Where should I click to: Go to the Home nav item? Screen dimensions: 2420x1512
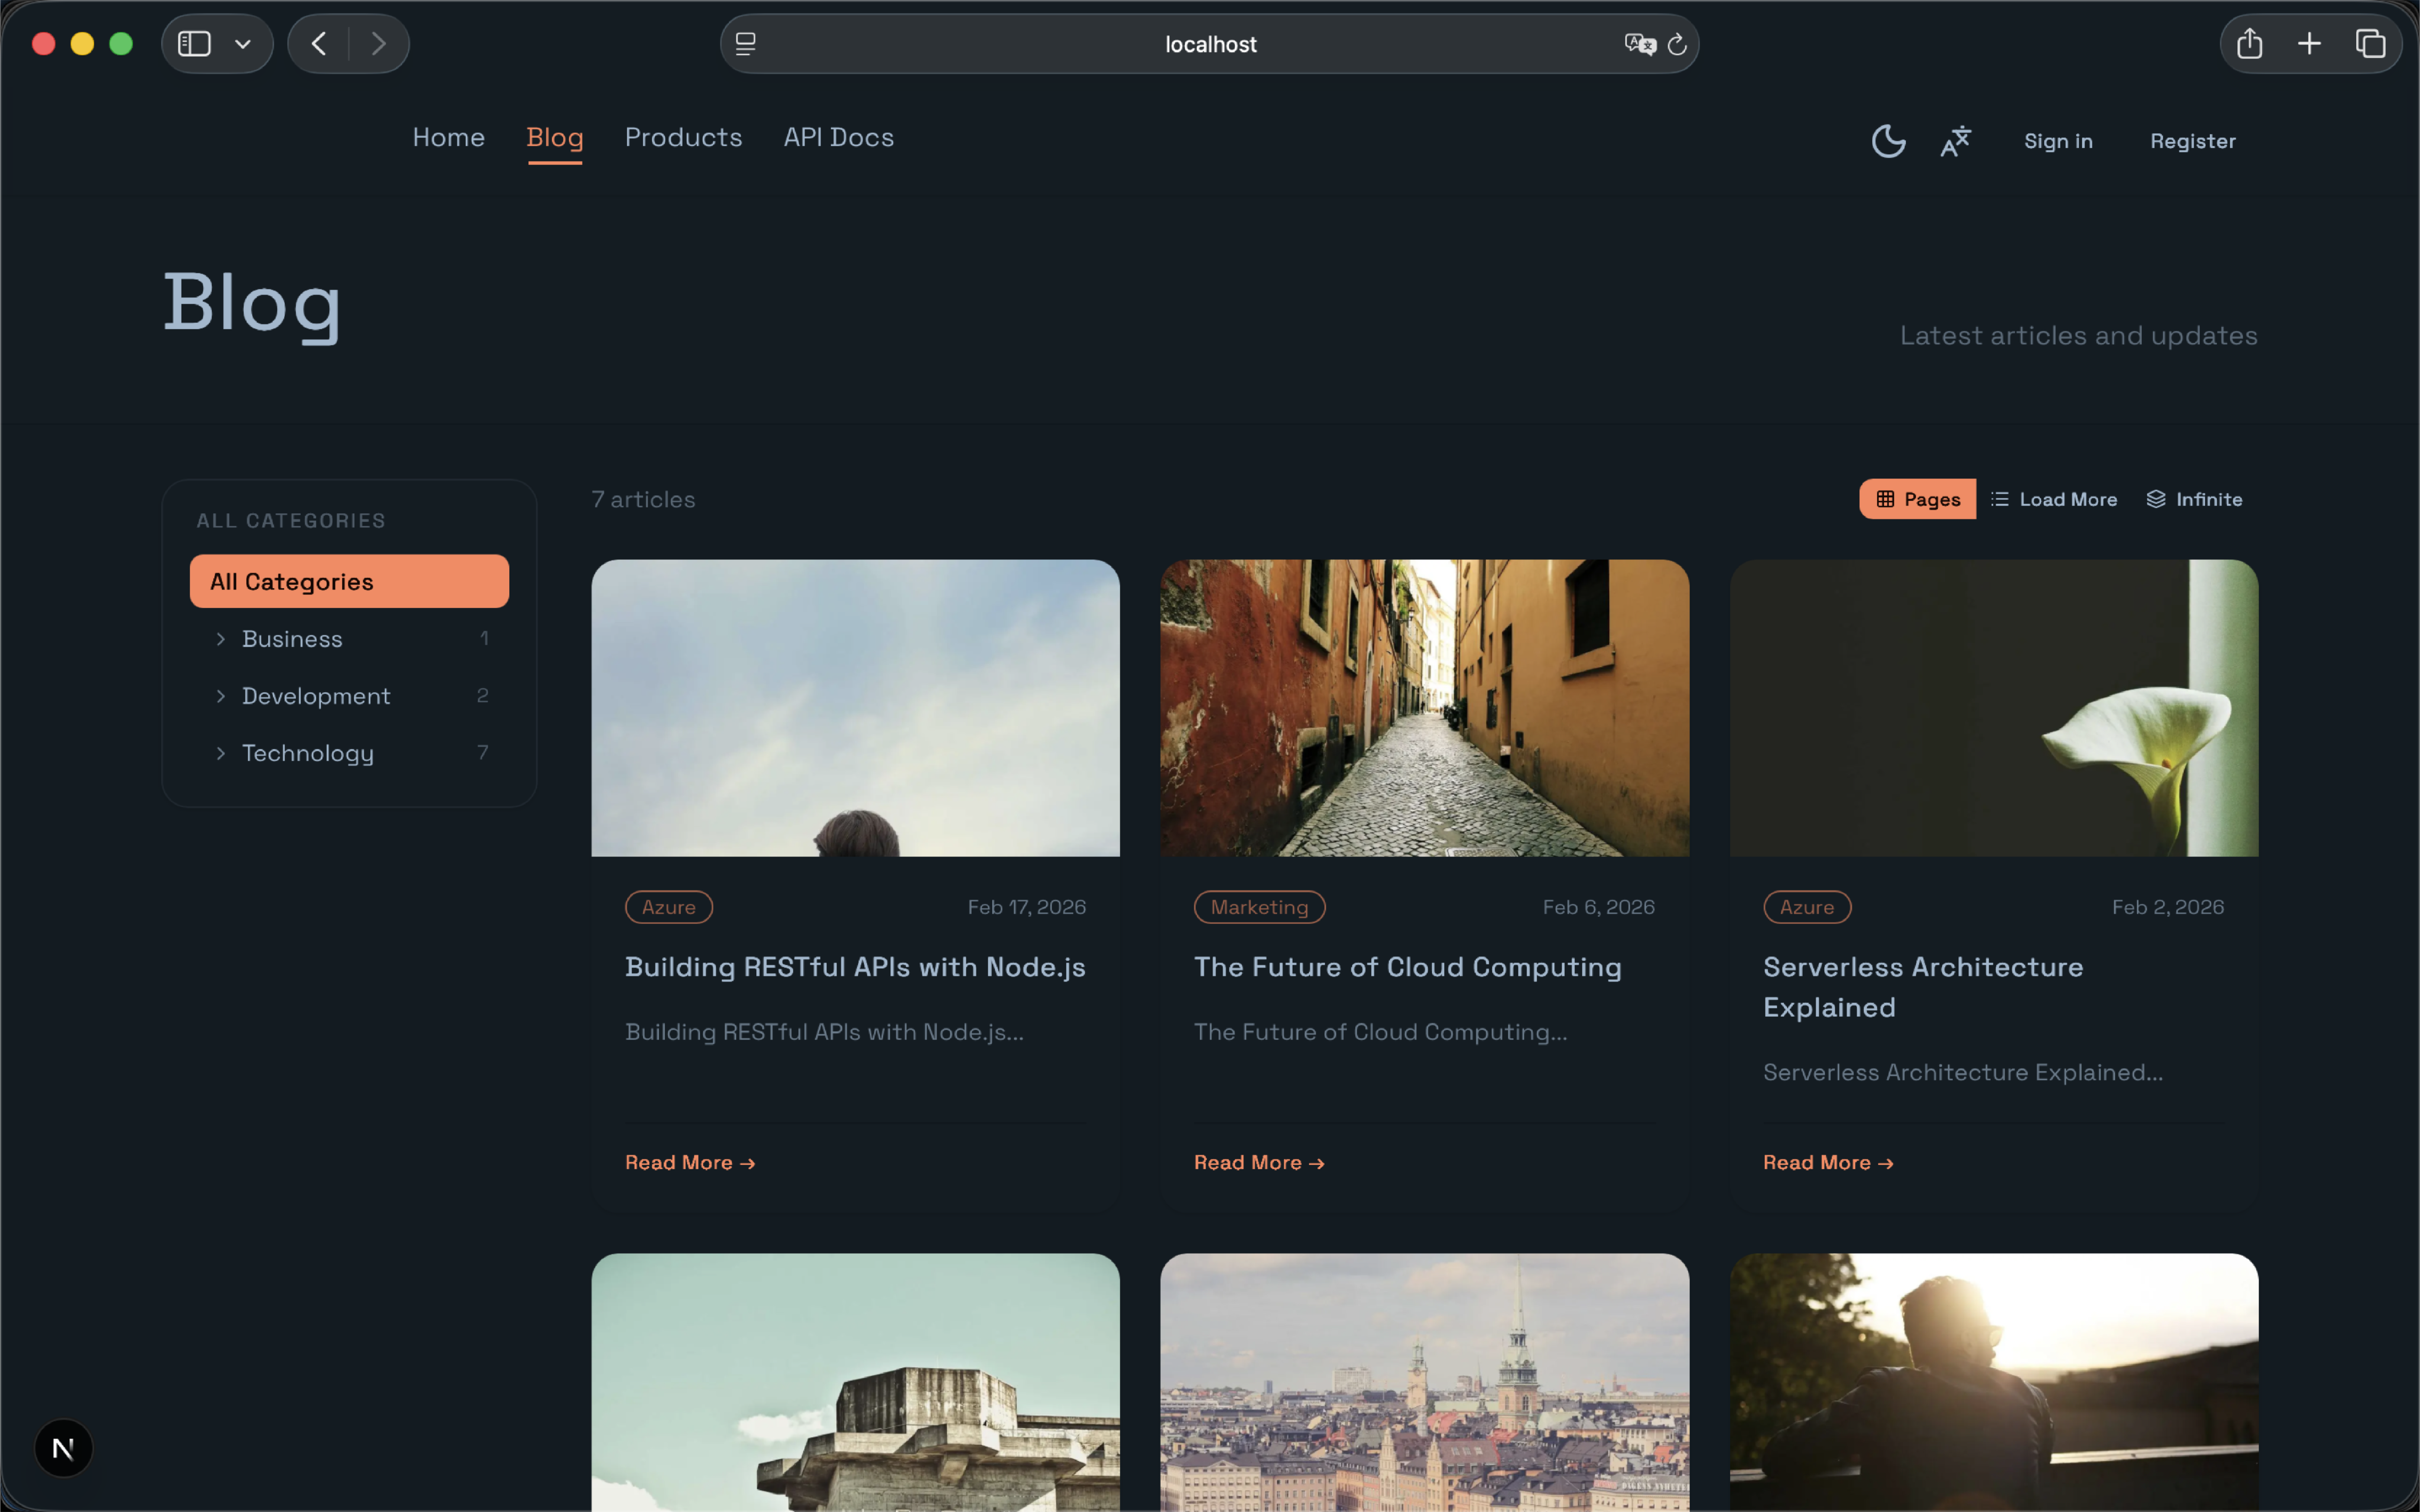point(449,138)
